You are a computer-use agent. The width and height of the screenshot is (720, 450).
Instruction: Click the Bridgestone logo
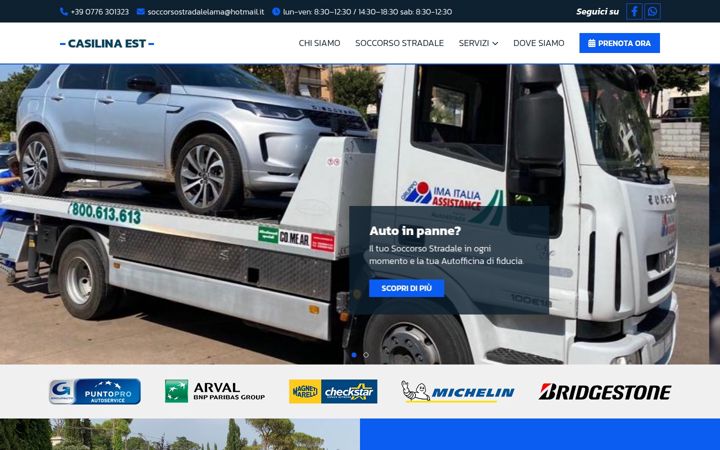pyautogui.click(x=604, y=392)
